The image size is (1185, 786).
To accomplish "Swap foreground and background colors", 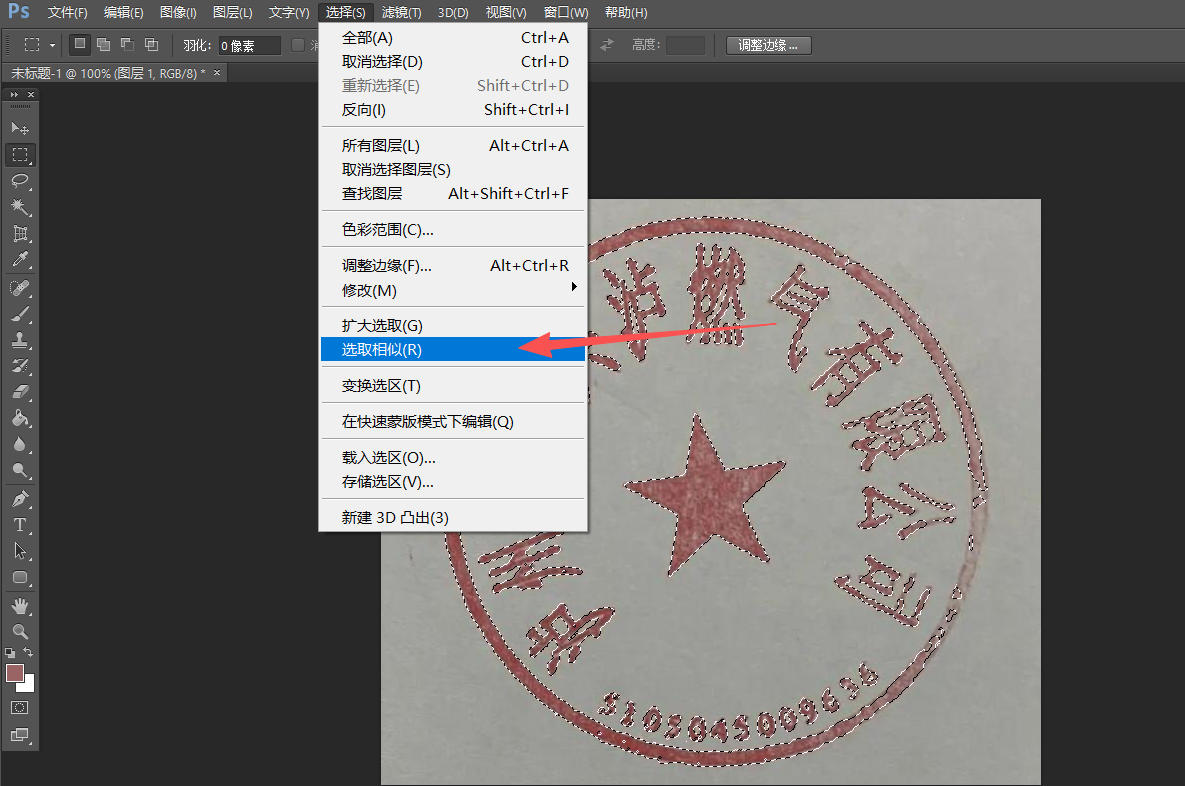I will coord(29,652).
